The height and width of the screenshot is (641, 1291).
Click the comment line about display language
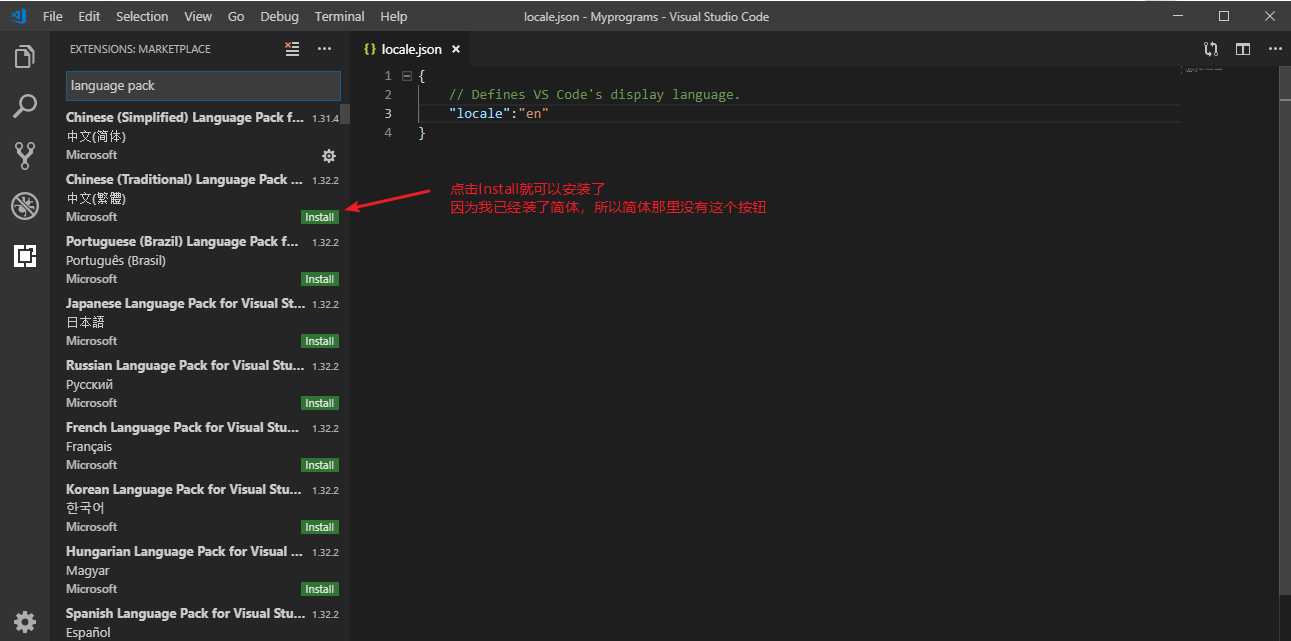click(594, 95)
